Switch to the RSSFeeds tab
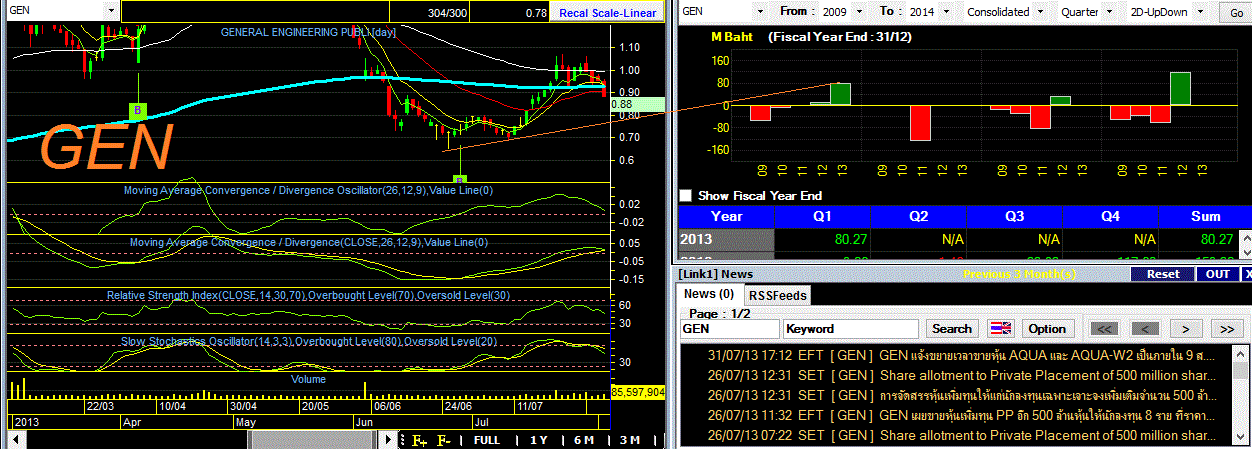Image resolution: width=1252 pixels, height=449 pixels. click(779, 295)
